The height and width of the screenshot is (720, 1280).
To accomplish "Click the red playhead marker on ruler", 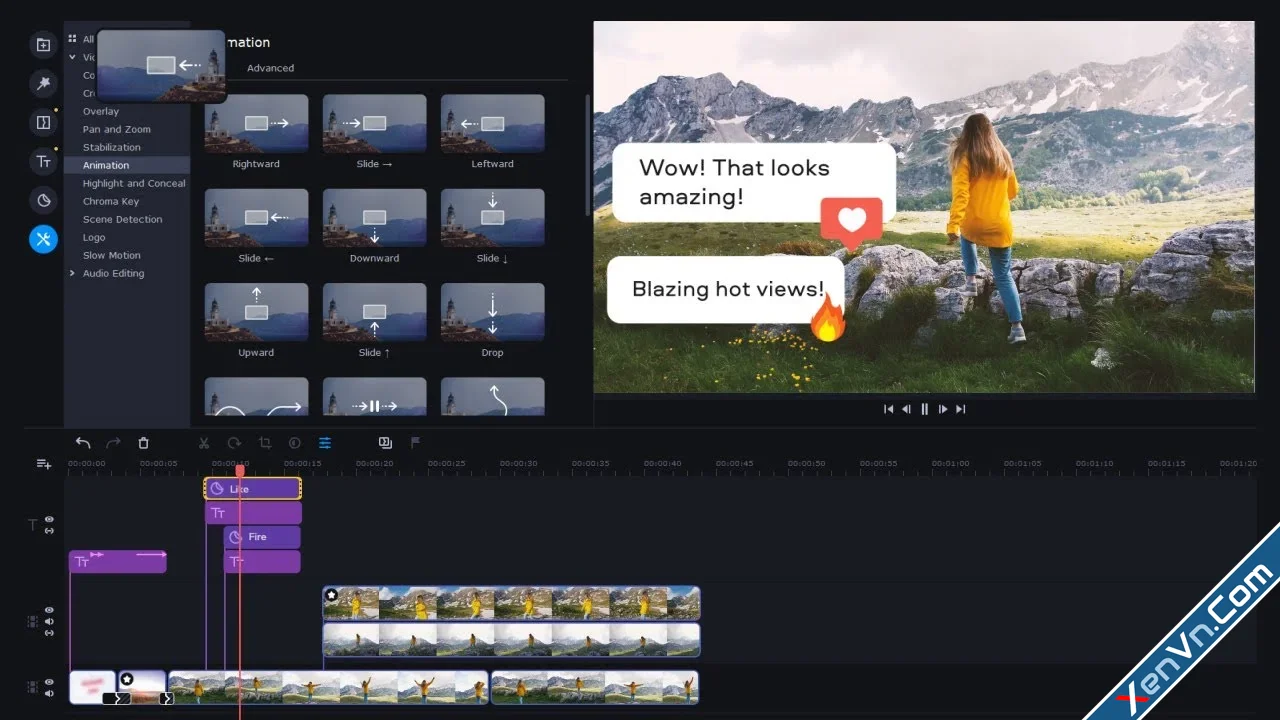I will [240, 470].
